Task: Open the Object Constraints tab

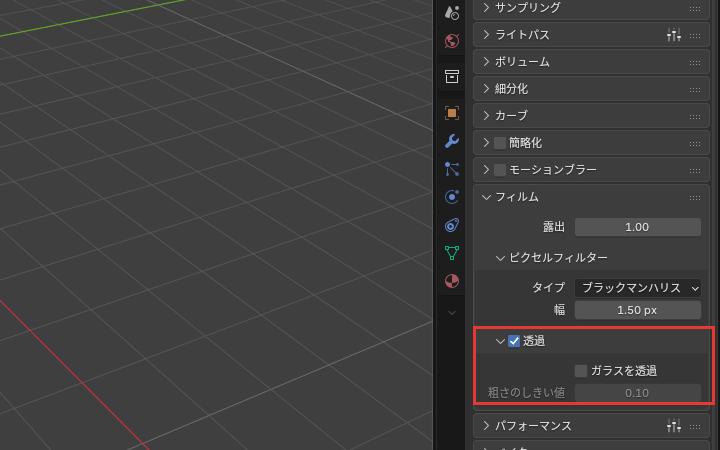Action: click(452, 225)
